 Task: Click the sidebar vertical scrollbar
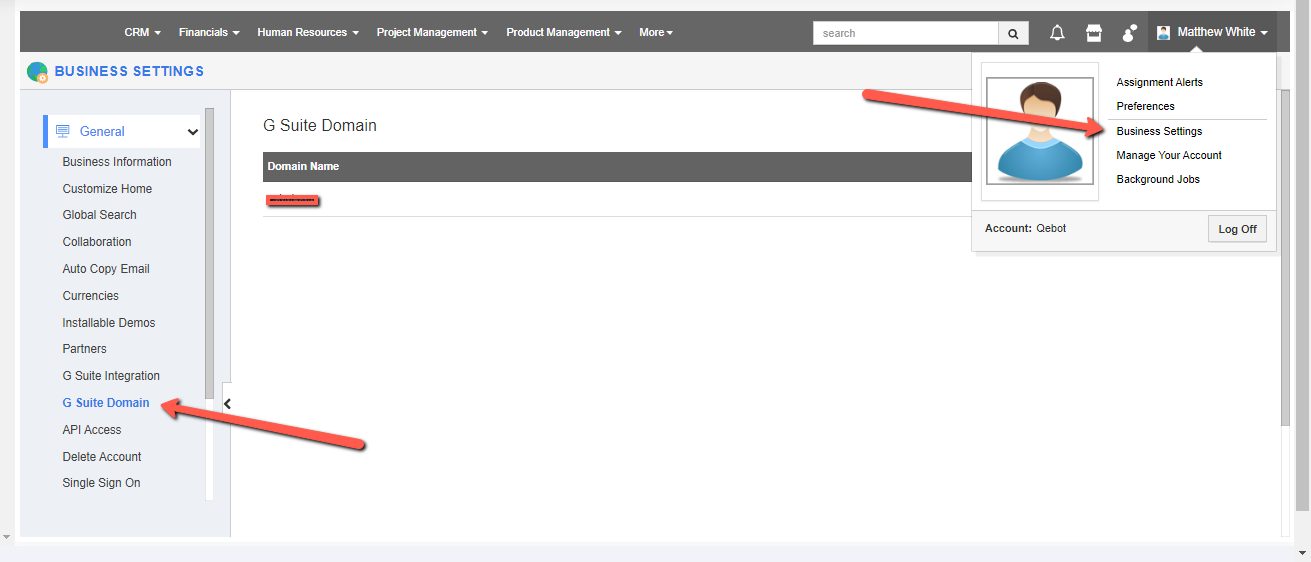coord(209,250)
